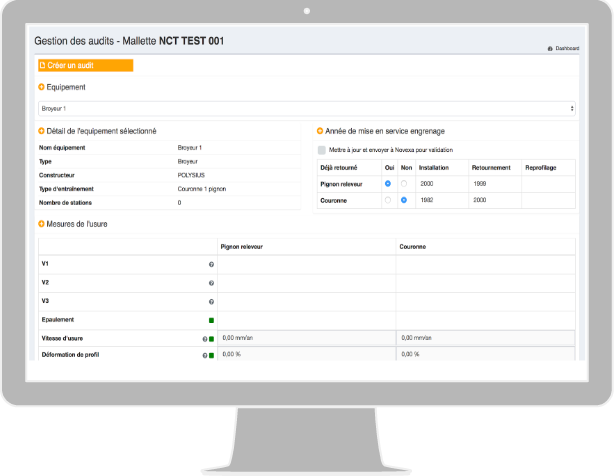Image resolution: width=615 pixels, height=476 pixels.
Task: Select Oui for Couronne
Action: point(387,200)
